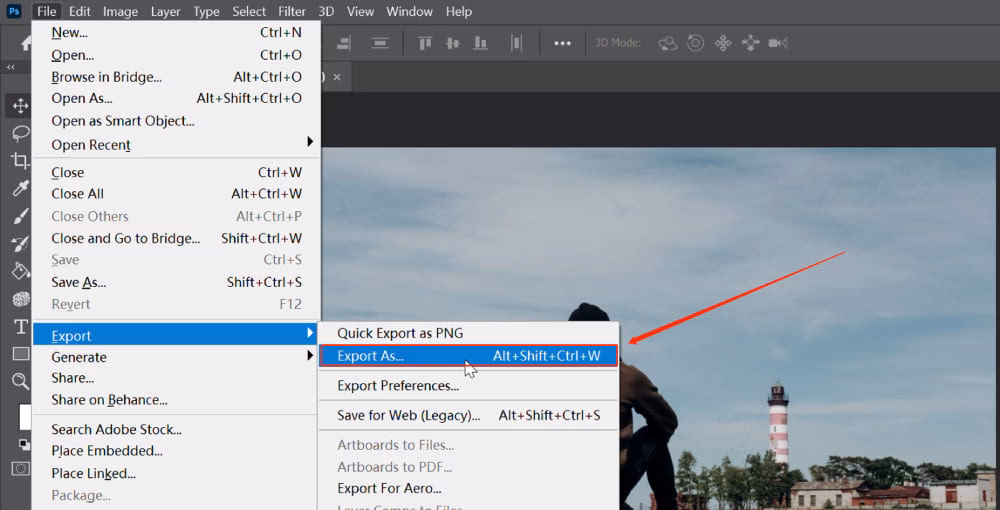Select the Move tool

20,106
